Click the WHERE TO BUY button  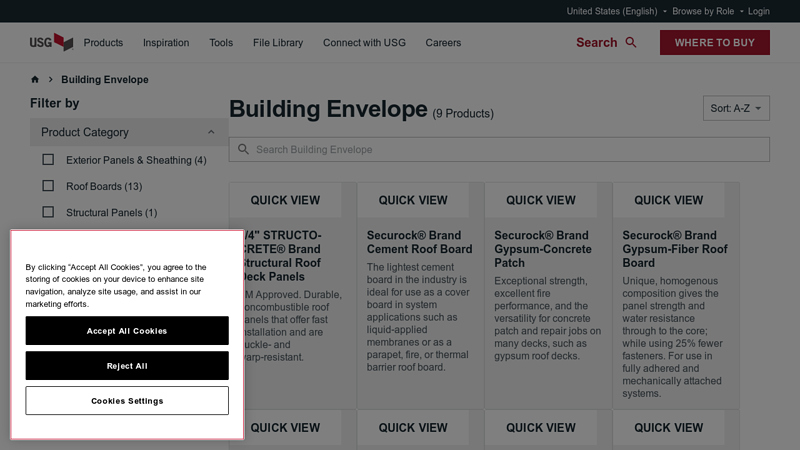(x=714, y=42)
